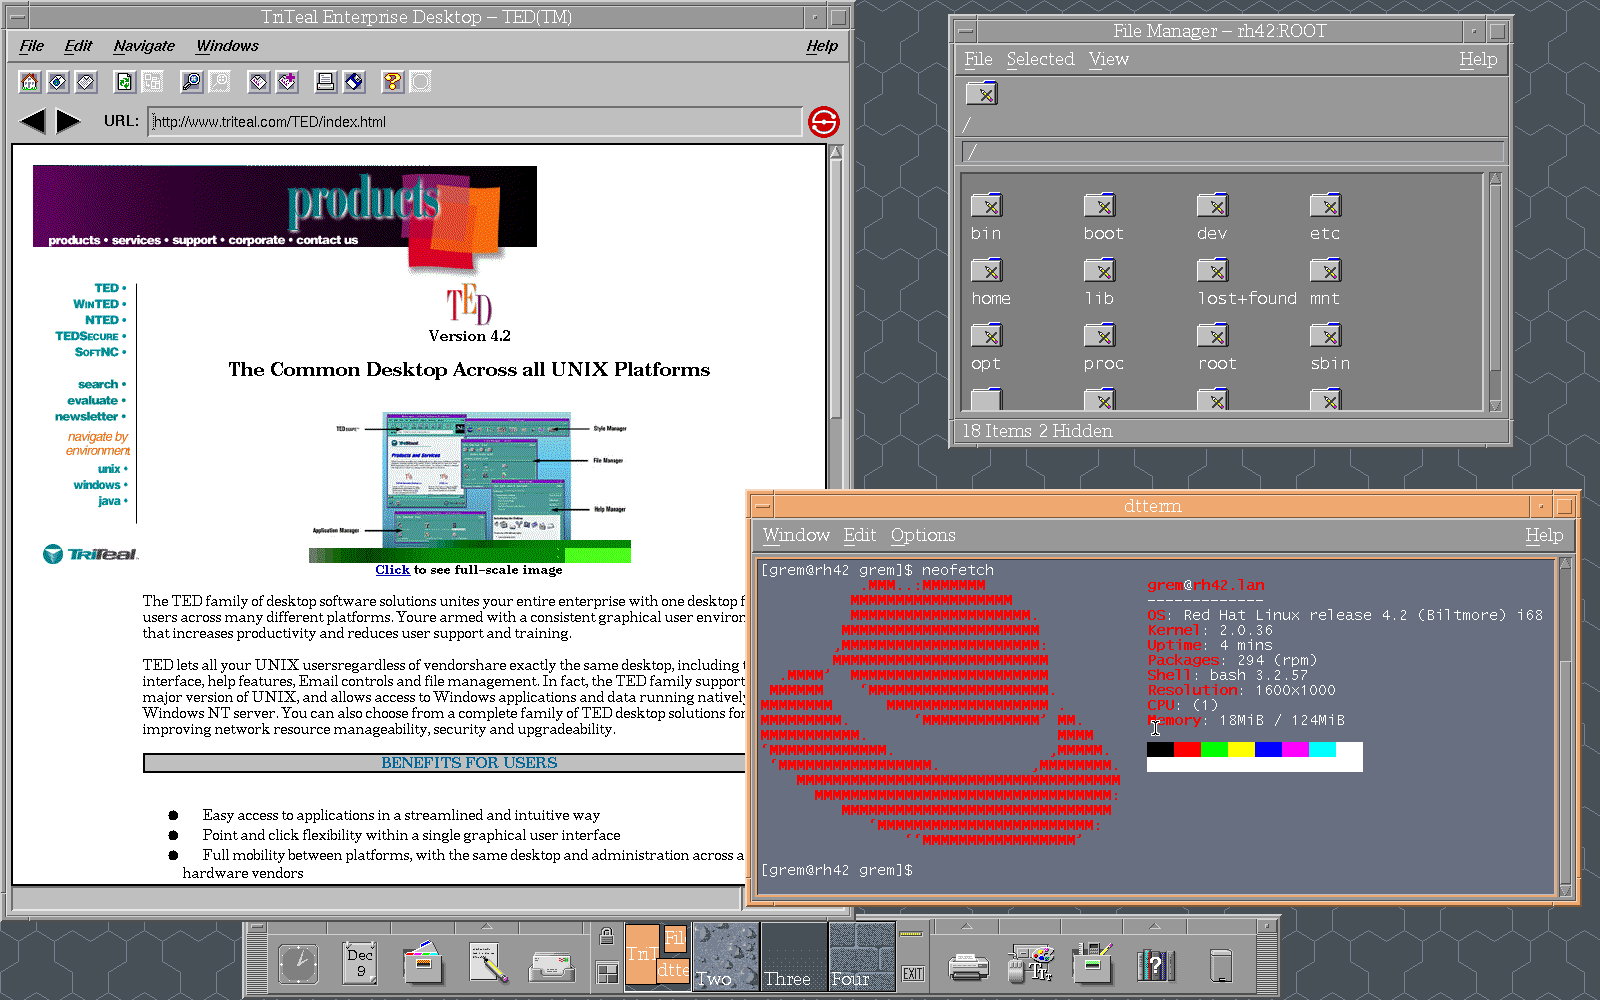
Task: Open the Text Editor pencil icon on front panel
Action: (x=487, y=964)
